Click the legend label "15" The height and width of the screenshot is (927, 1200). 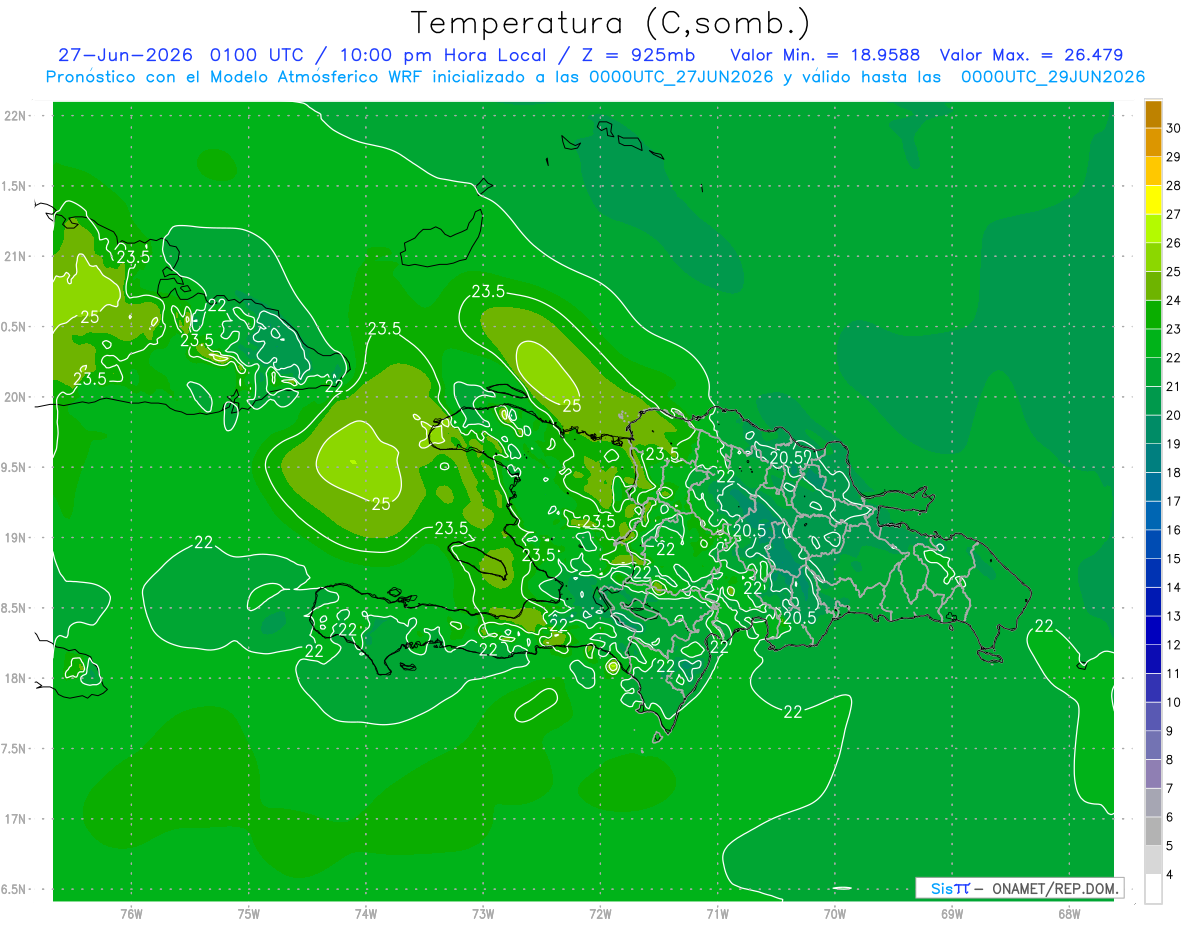click(1174, 559)
